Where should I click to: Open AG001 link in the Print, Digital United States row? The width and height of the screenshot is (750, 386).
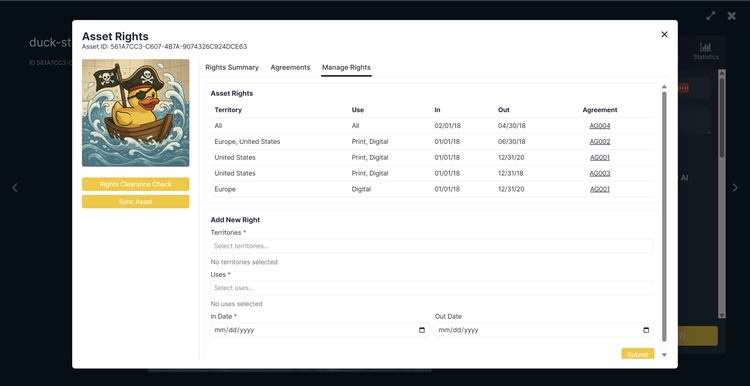pos(600,157)
